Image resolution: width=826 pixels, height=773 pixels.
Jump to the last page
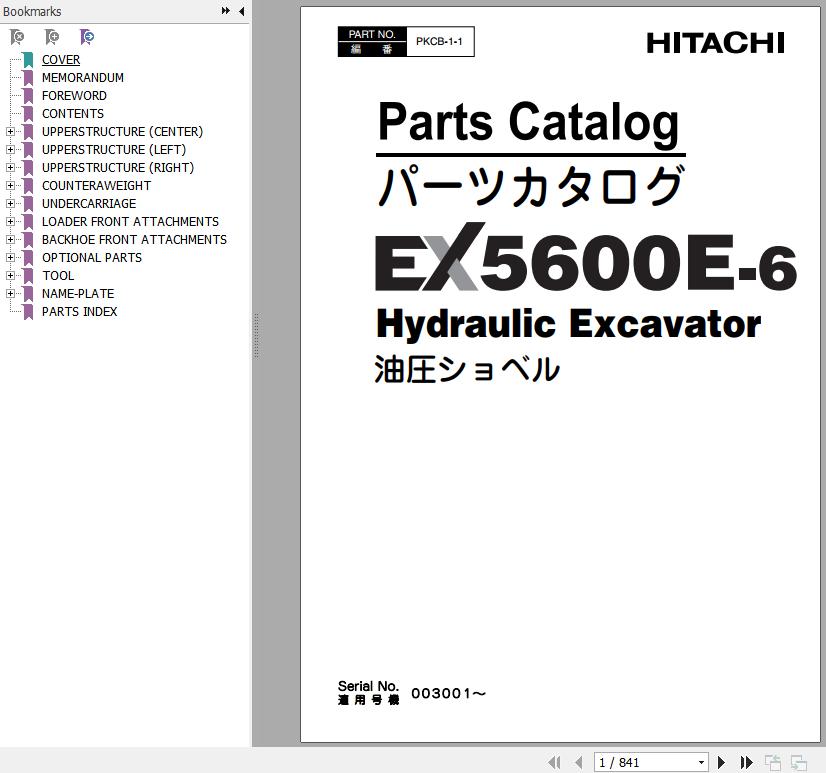click(746, 762)
